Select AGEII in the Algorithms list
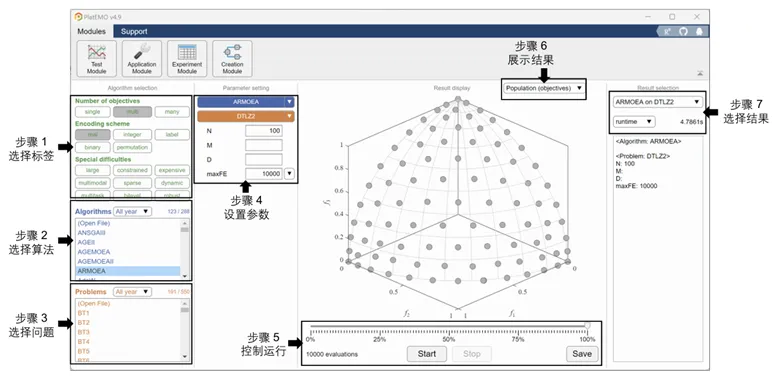The width and height of the screenshot is (780, 381). [x=128, y=242]
